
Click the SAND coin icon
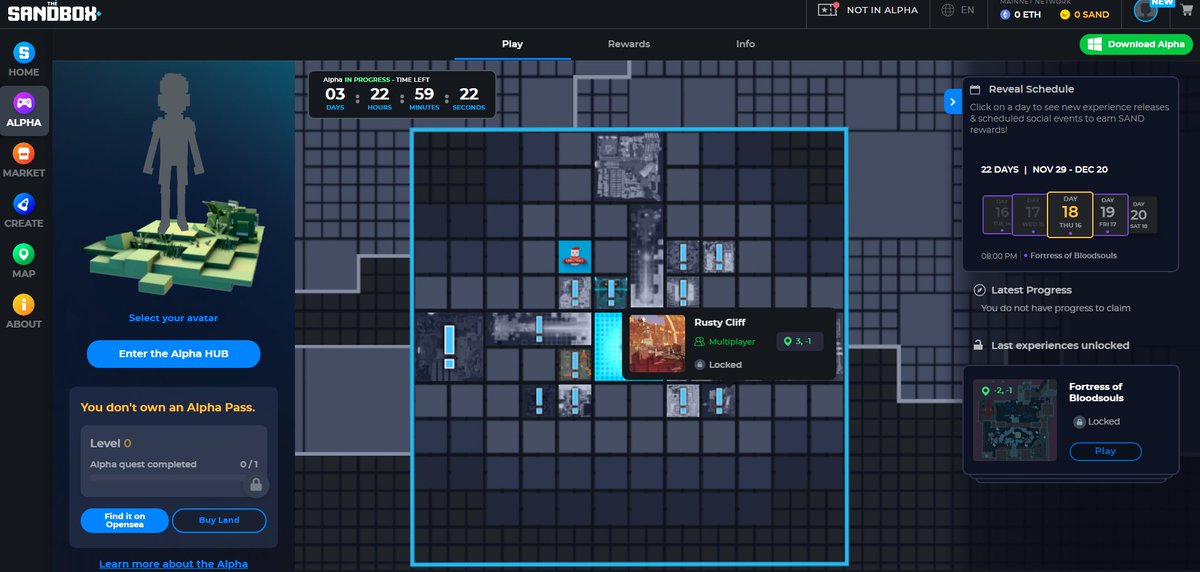(x=1065, y=15)
